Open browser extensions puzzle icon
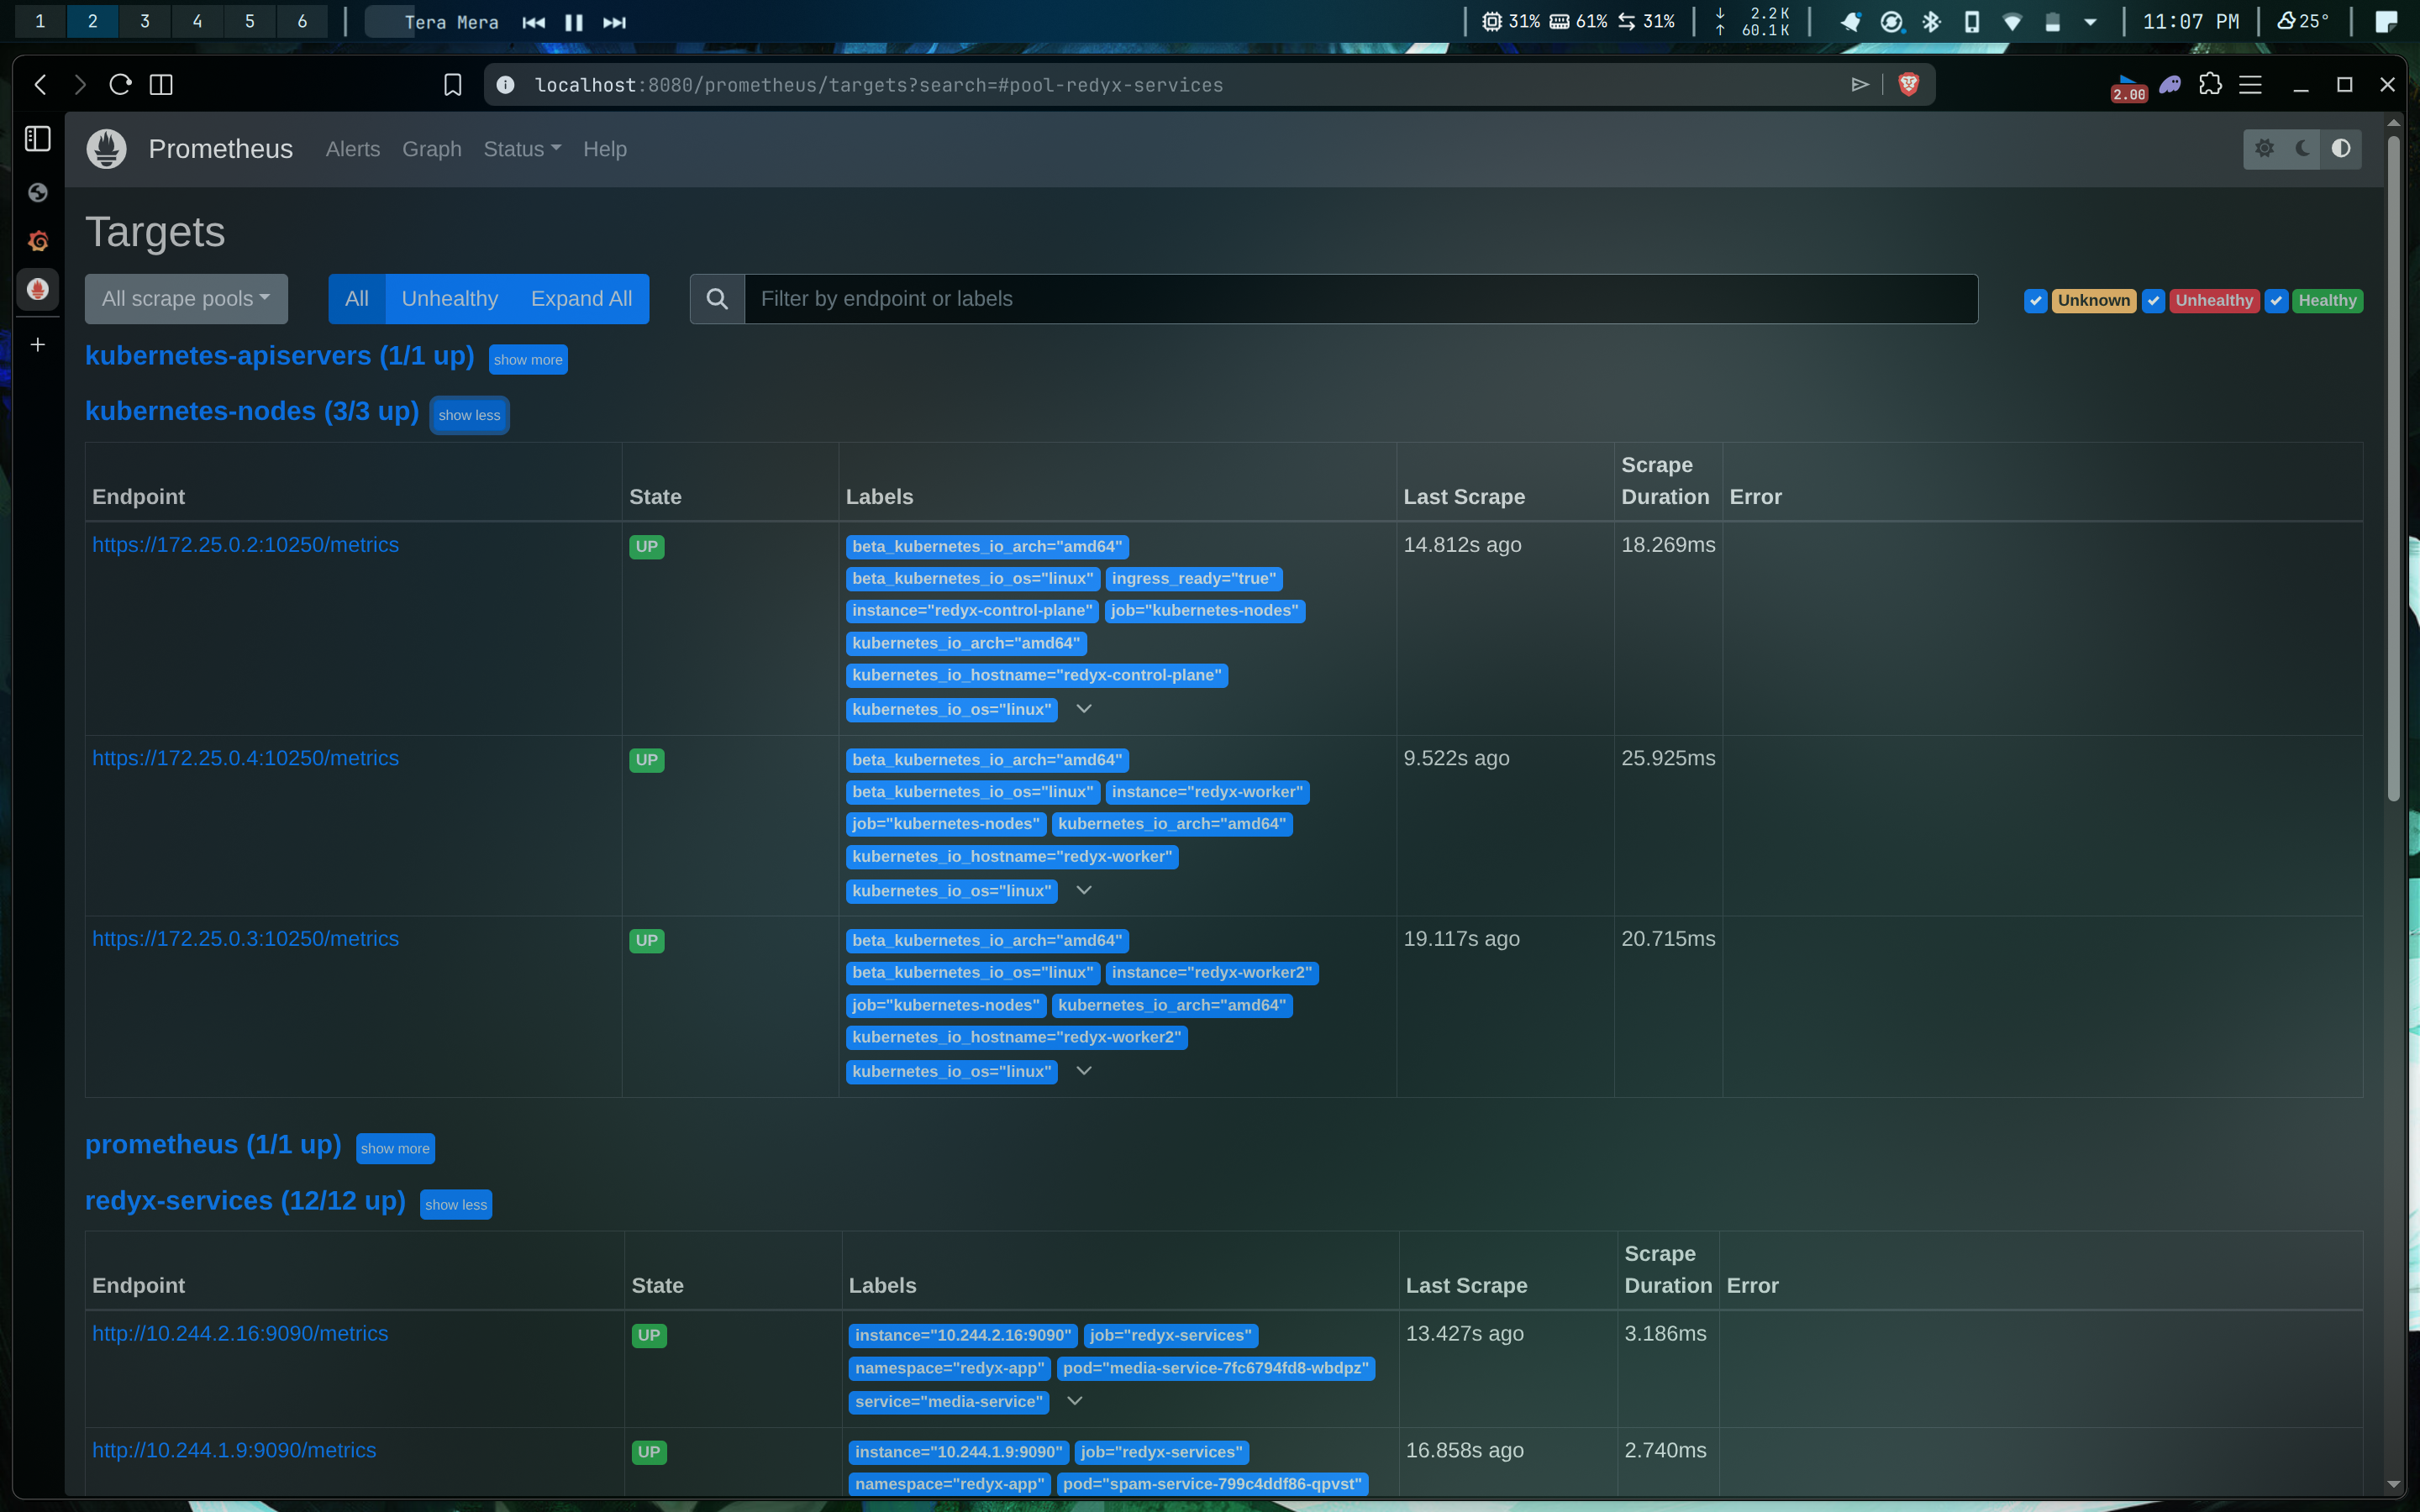 tap(2210, 85)
